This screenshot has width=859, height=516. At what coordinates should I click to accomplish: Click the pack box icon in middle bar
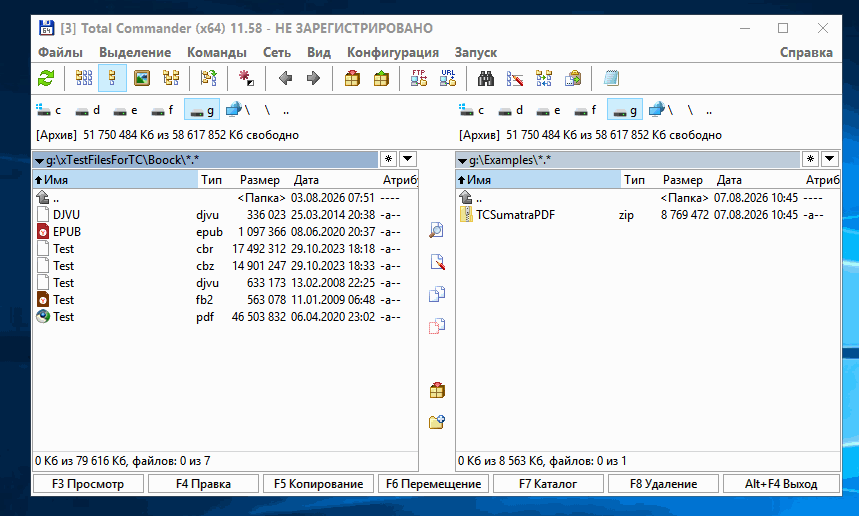pos(437,391)
